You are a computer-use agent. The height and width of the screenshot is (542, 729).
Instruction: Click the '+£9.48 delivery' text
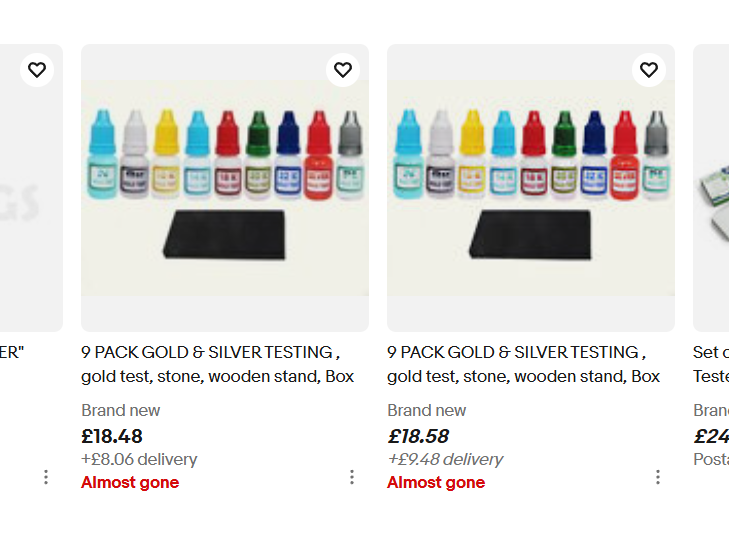(445, 459)
